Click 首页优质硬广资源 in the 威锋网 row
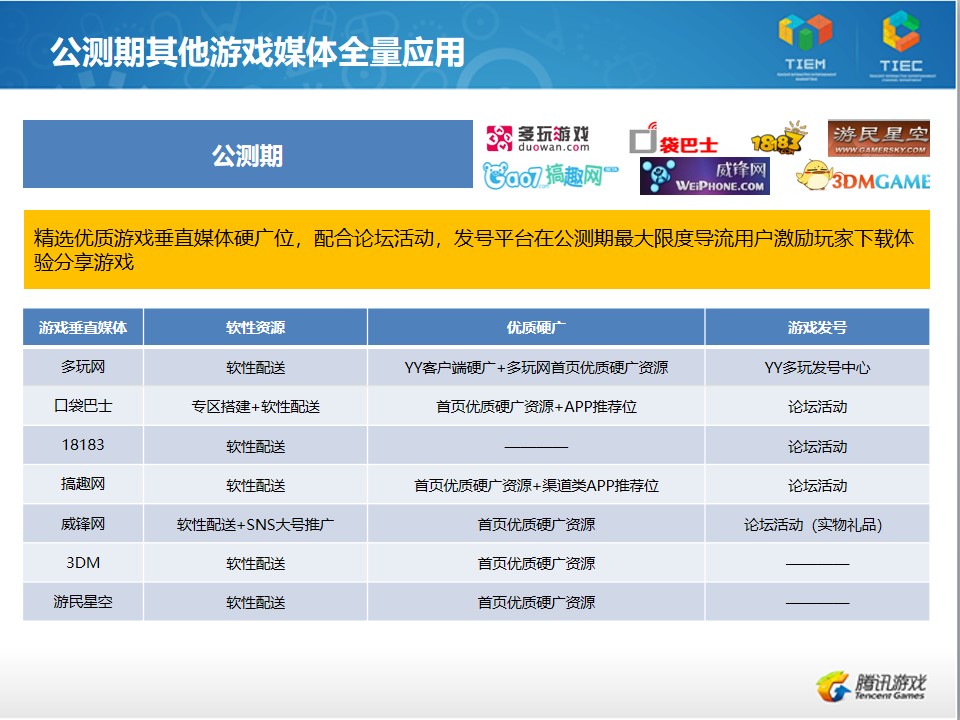The image size is (960, 720). coord(536,524)
